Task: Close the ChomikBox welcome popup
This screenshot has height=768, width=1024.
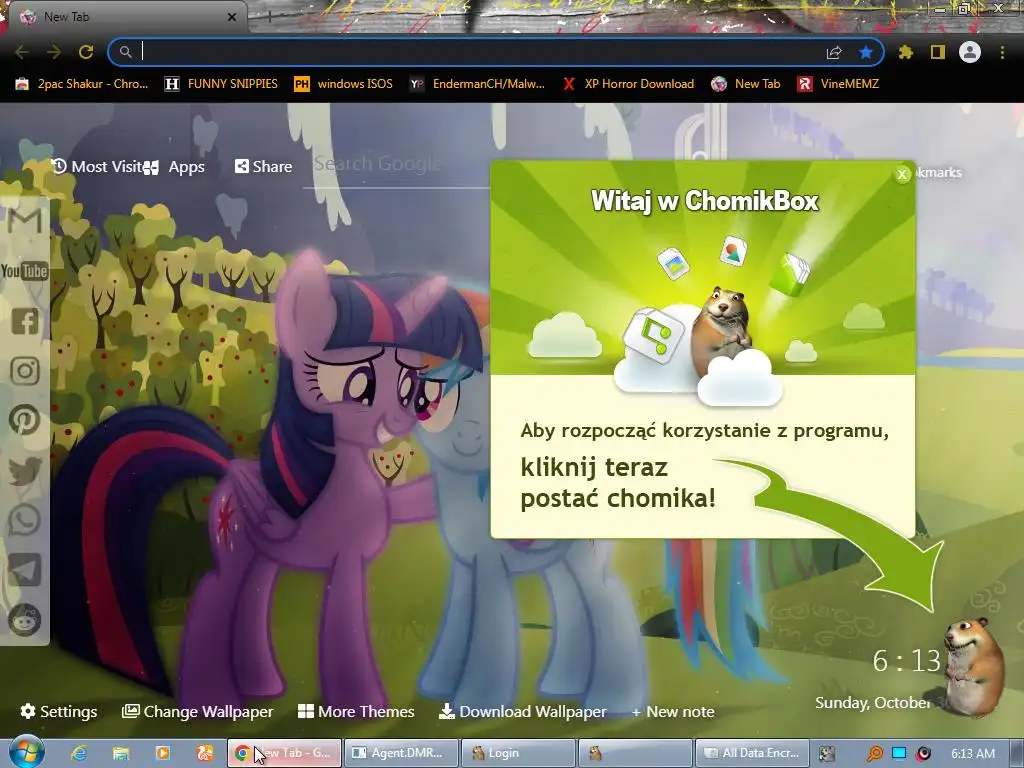Action: tap(902, 174)
